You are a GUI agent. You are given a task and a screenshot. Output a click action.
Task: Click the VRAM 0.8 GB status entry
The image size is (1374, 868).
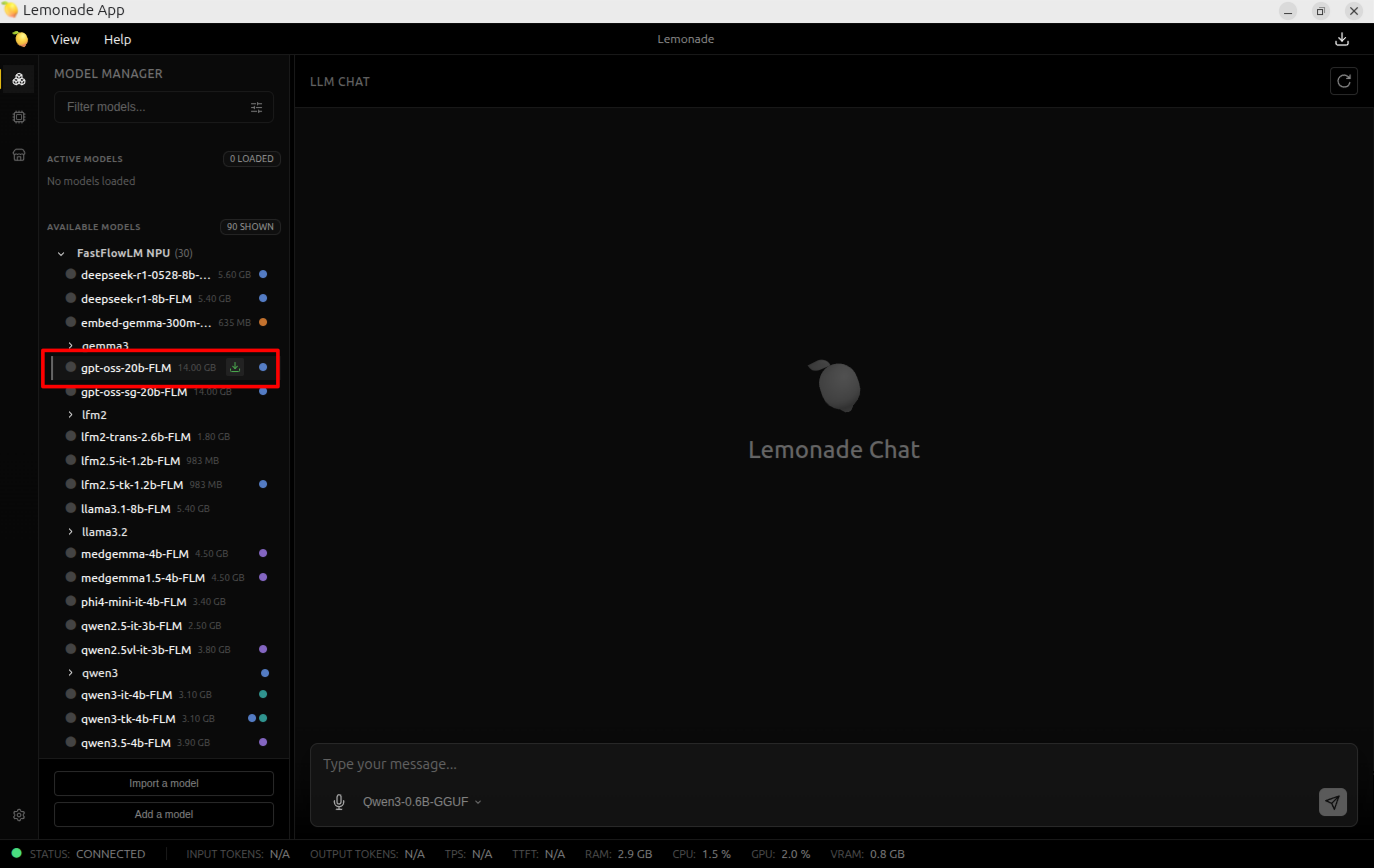pyautogui.click(x=867, y=854)
